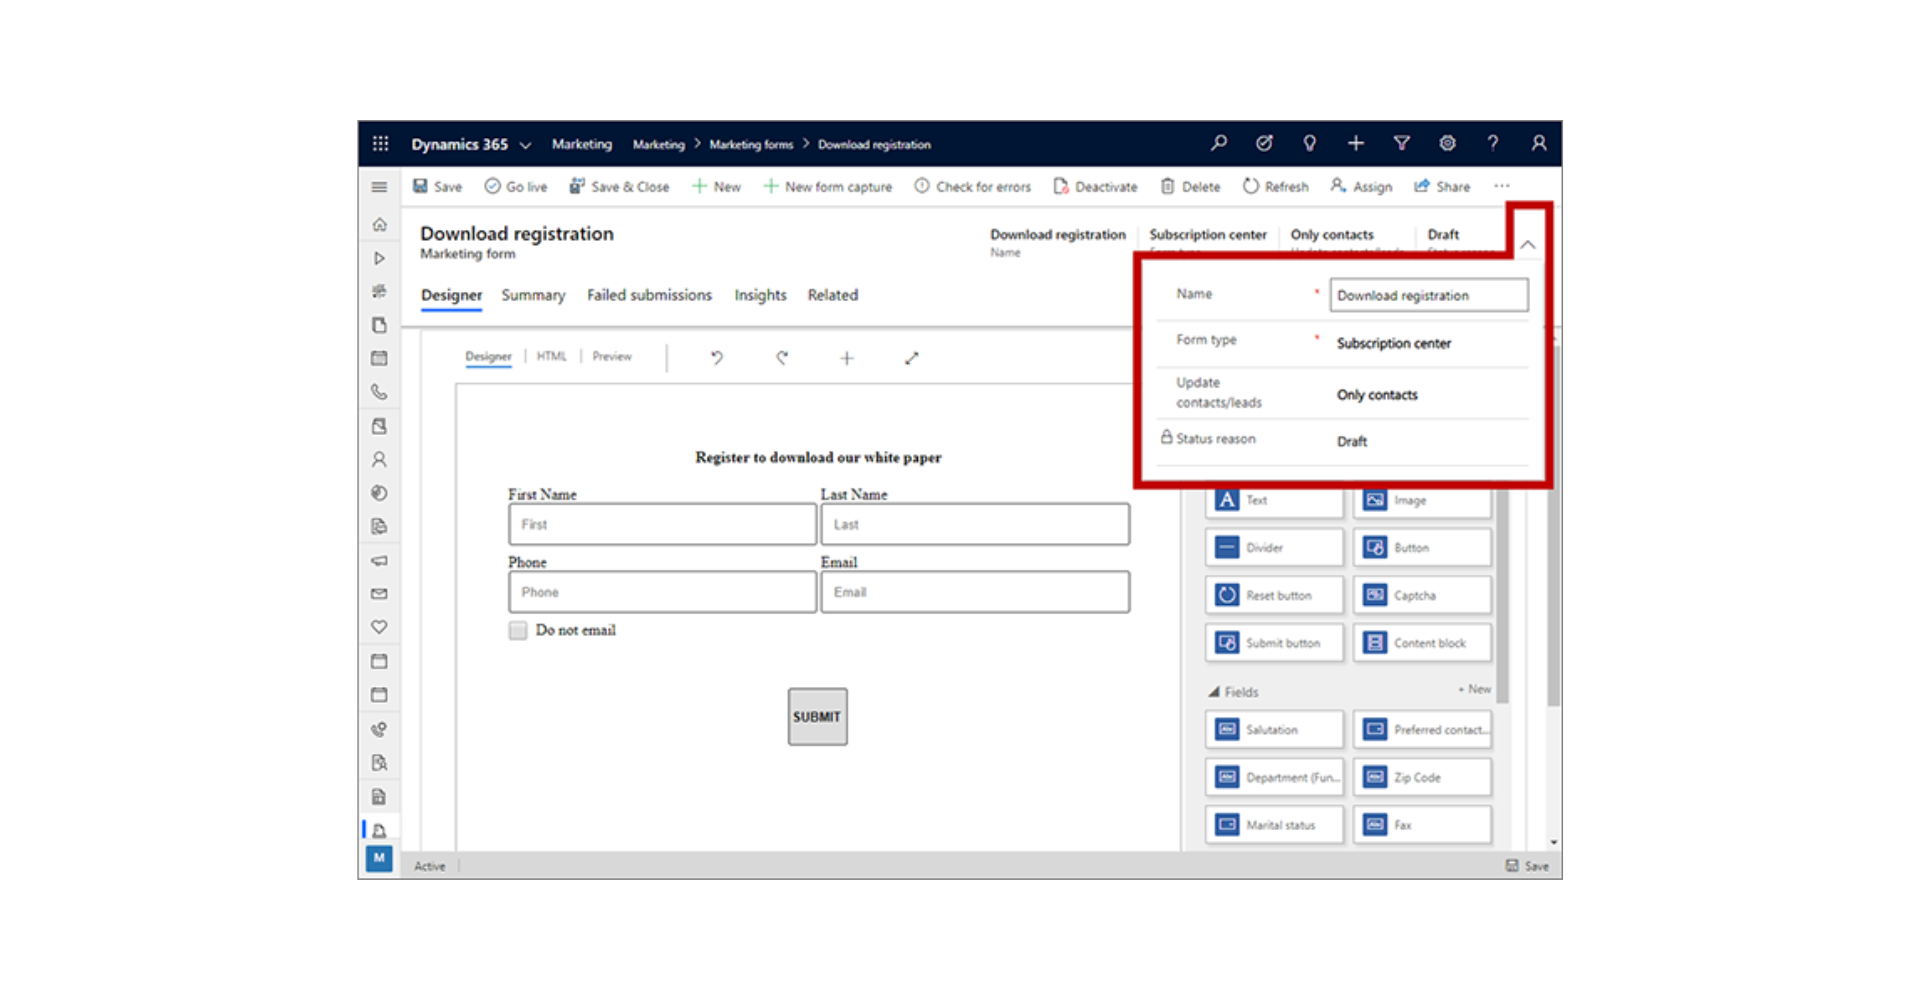
Task: Switch to the Insights tab
Action: click(760, 295)
